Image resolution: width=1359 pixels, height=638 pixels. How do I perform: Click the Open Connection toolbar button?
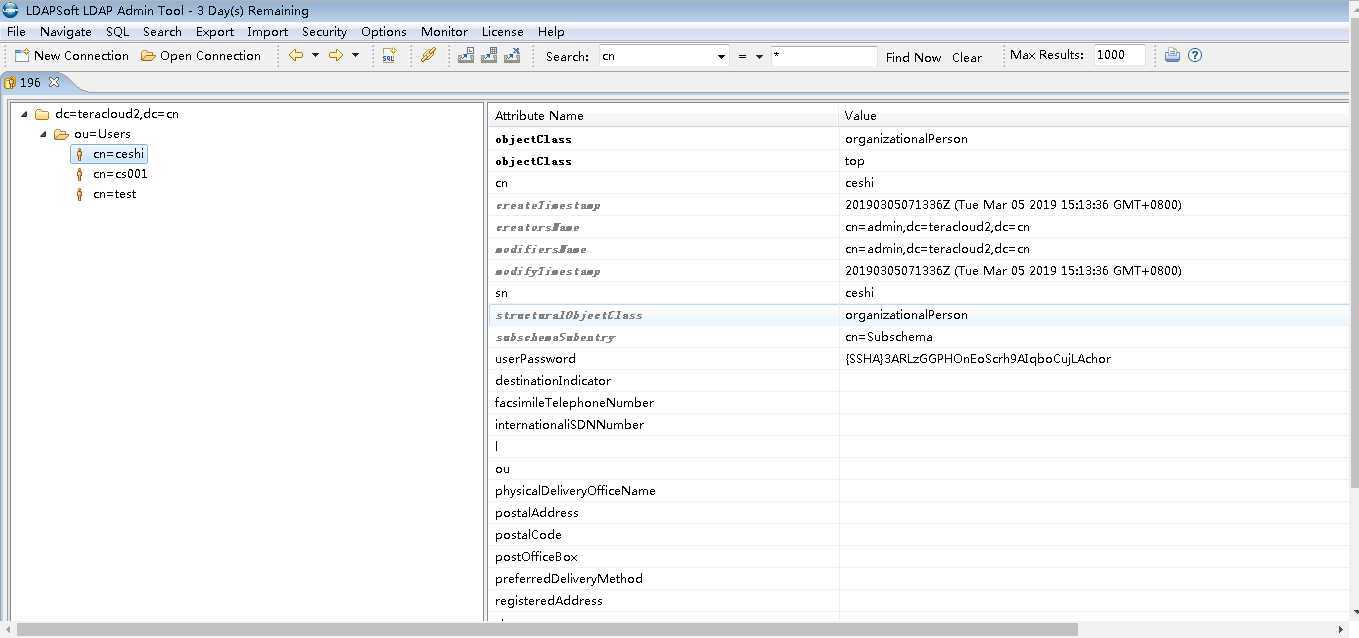(201, 56)
